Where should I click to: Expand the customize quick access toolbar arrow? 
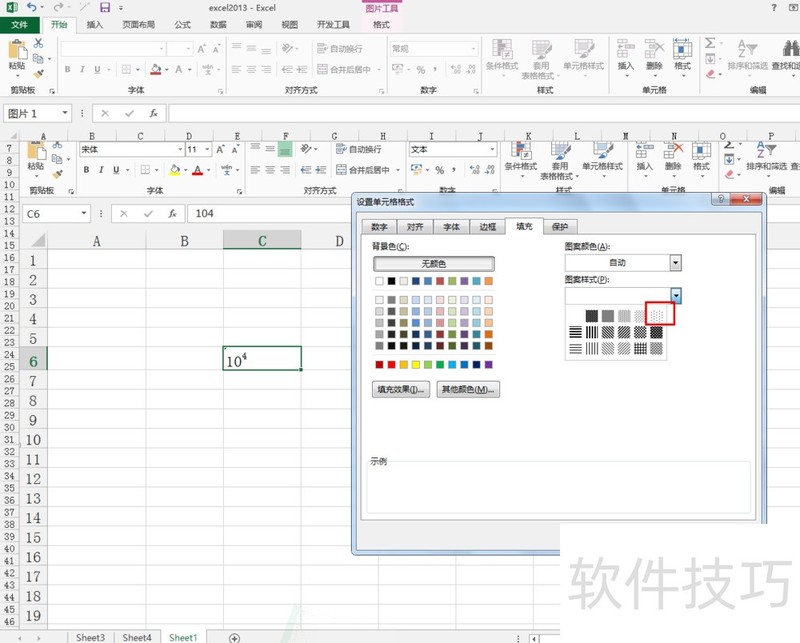point(121,8)
